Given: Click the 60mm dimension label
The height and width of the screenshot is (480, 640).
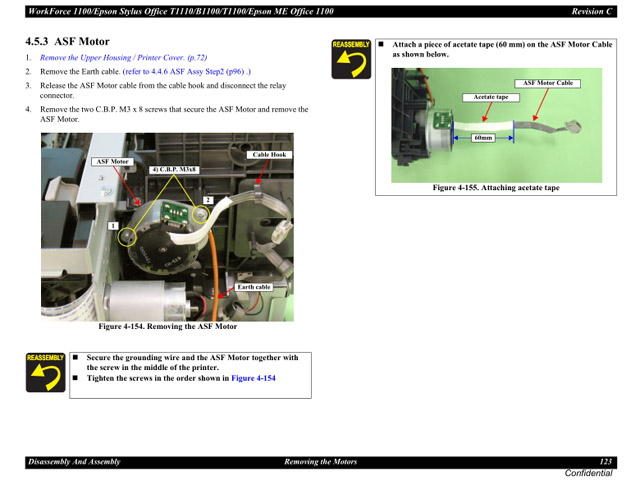Looking at the screenshot, I should [484, 137].
